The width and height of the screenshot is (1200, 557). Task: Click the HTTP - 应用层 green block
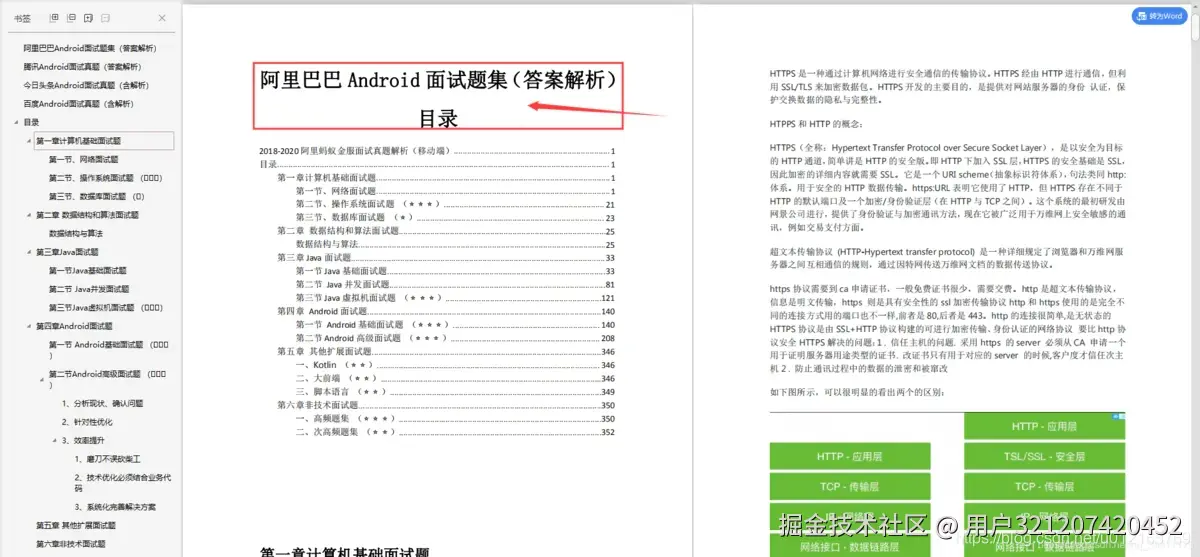pyautogui.click(x=849, y=457)
